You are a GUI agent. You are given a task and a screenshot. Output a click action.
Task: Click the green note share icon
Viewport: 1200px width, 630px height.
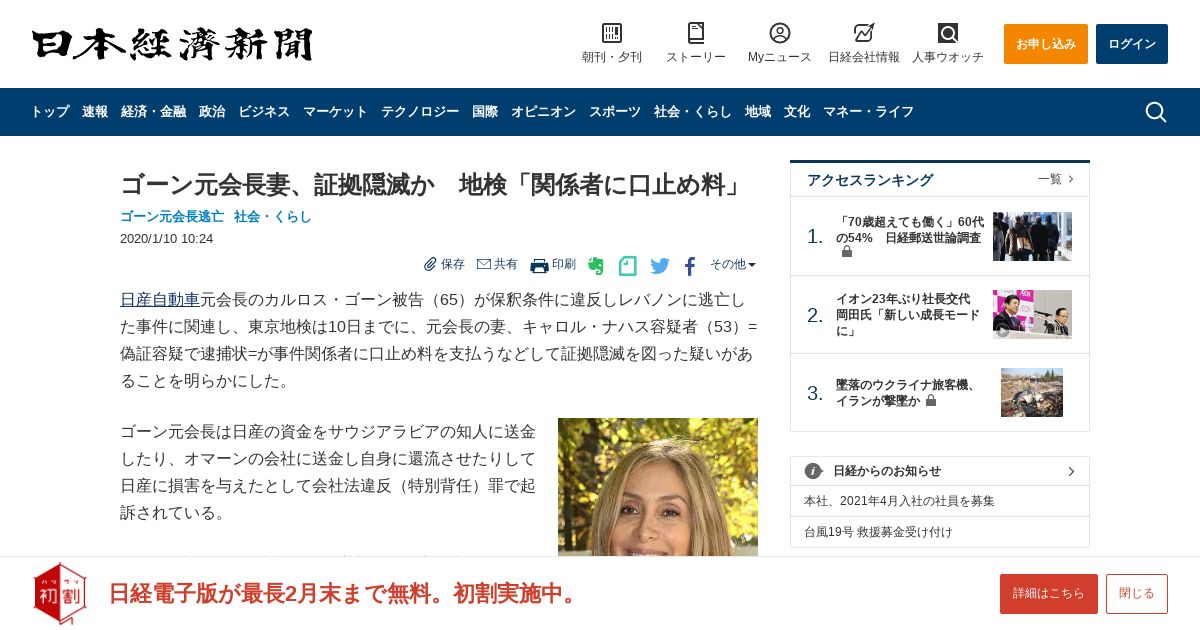click(628, 266)
